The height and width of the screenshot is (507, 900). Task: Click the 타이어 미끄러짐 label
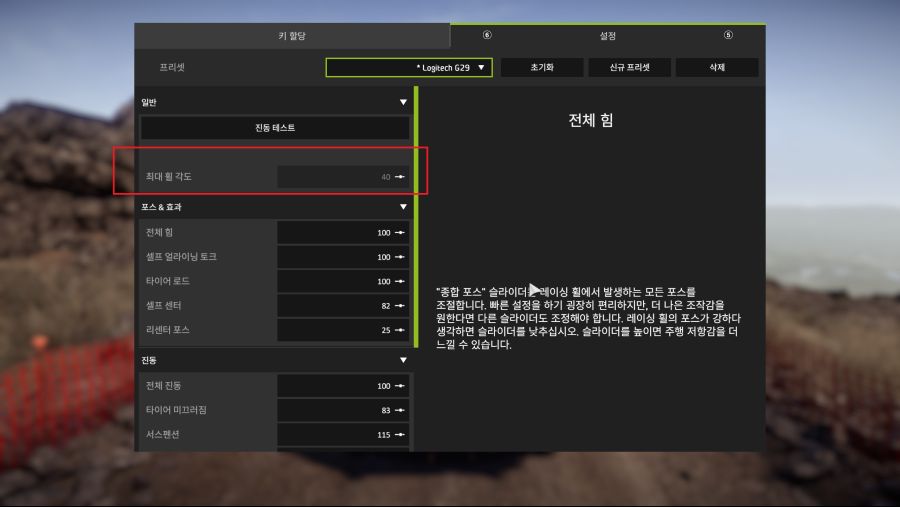tap(176, 410)
